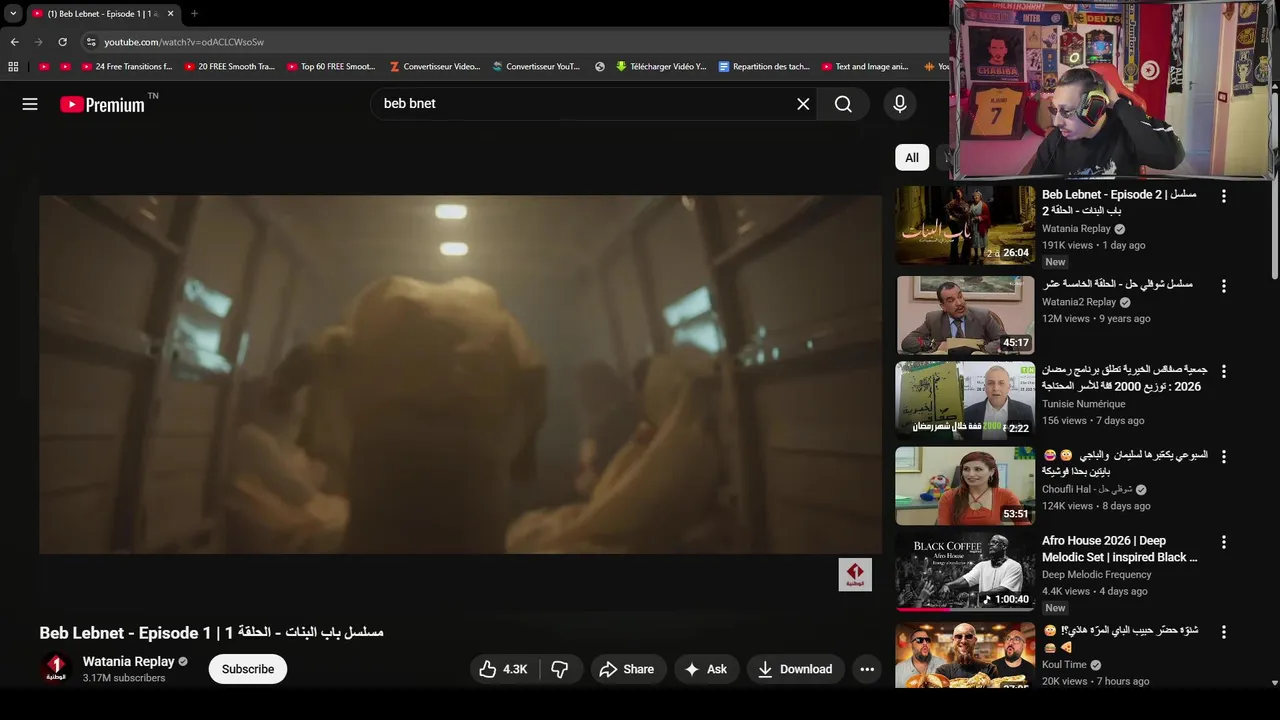The height and width of the screenshot is (720, 1280).
Task: Open the 20 FREE Smooth Tra... bookmark
Action: click(x=229, y=67)
